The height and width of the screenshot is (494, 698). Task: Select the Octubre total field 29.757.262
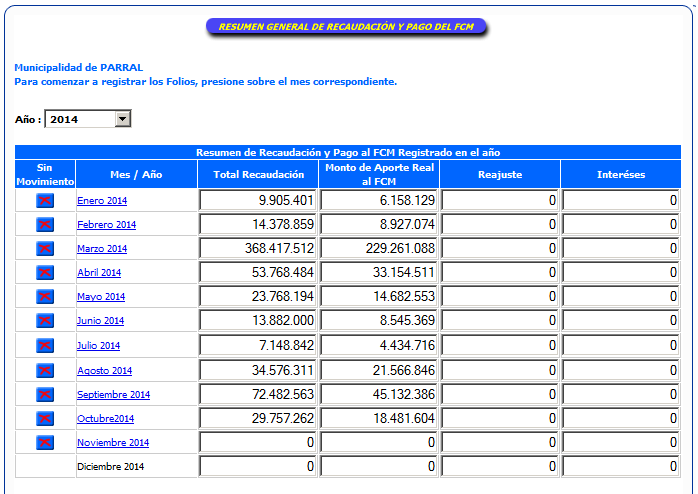coord(258,419)
